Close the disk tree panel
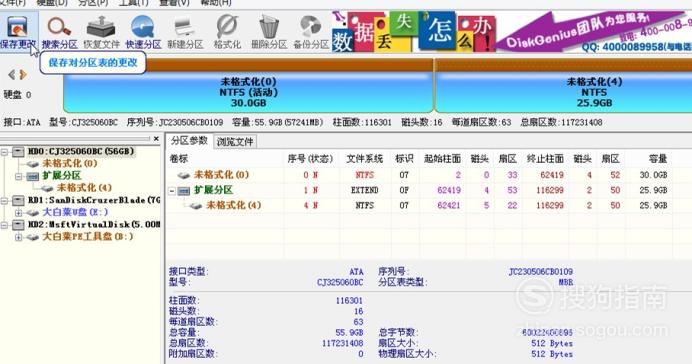 click(156, 139)
